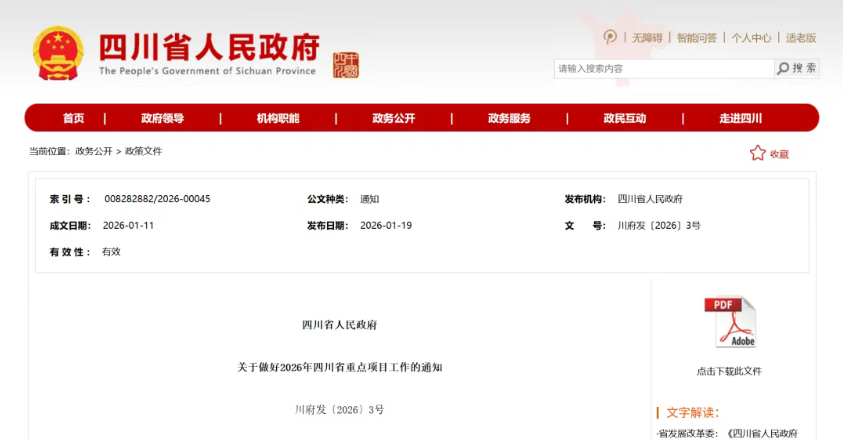This screenshot has height=445, width=843.
Task: Open the 首页 navigation tab
Action: coord(73,118)
